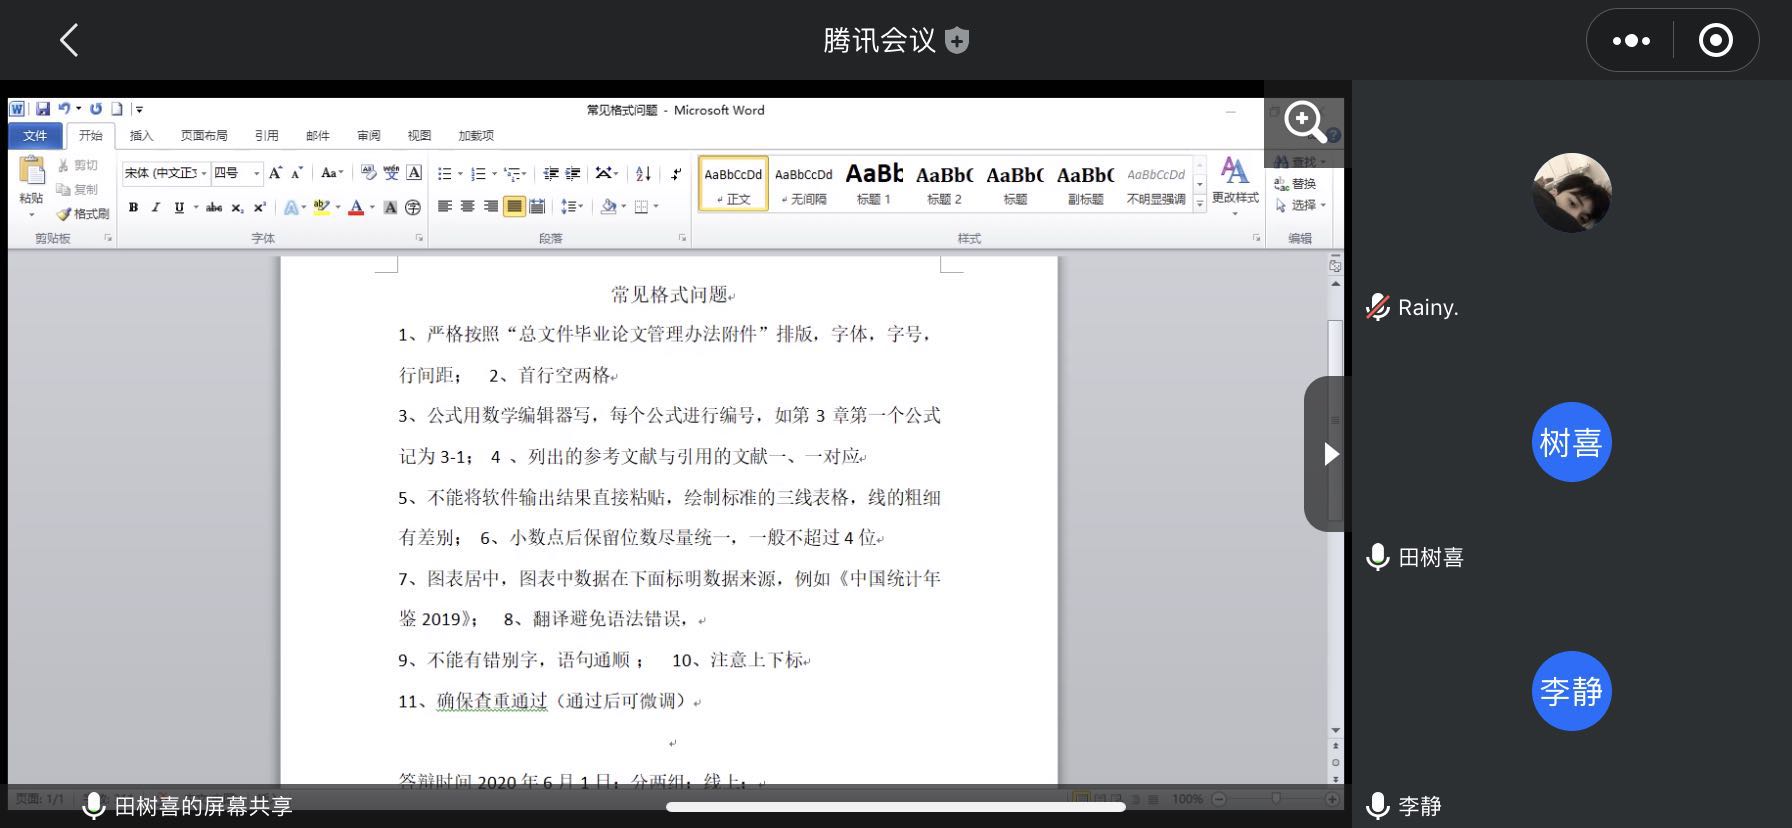This screenshot has width=1792, height=828.
Task: Open the 页面布局 (Page Layout) tab
Action: click(204, 136)
